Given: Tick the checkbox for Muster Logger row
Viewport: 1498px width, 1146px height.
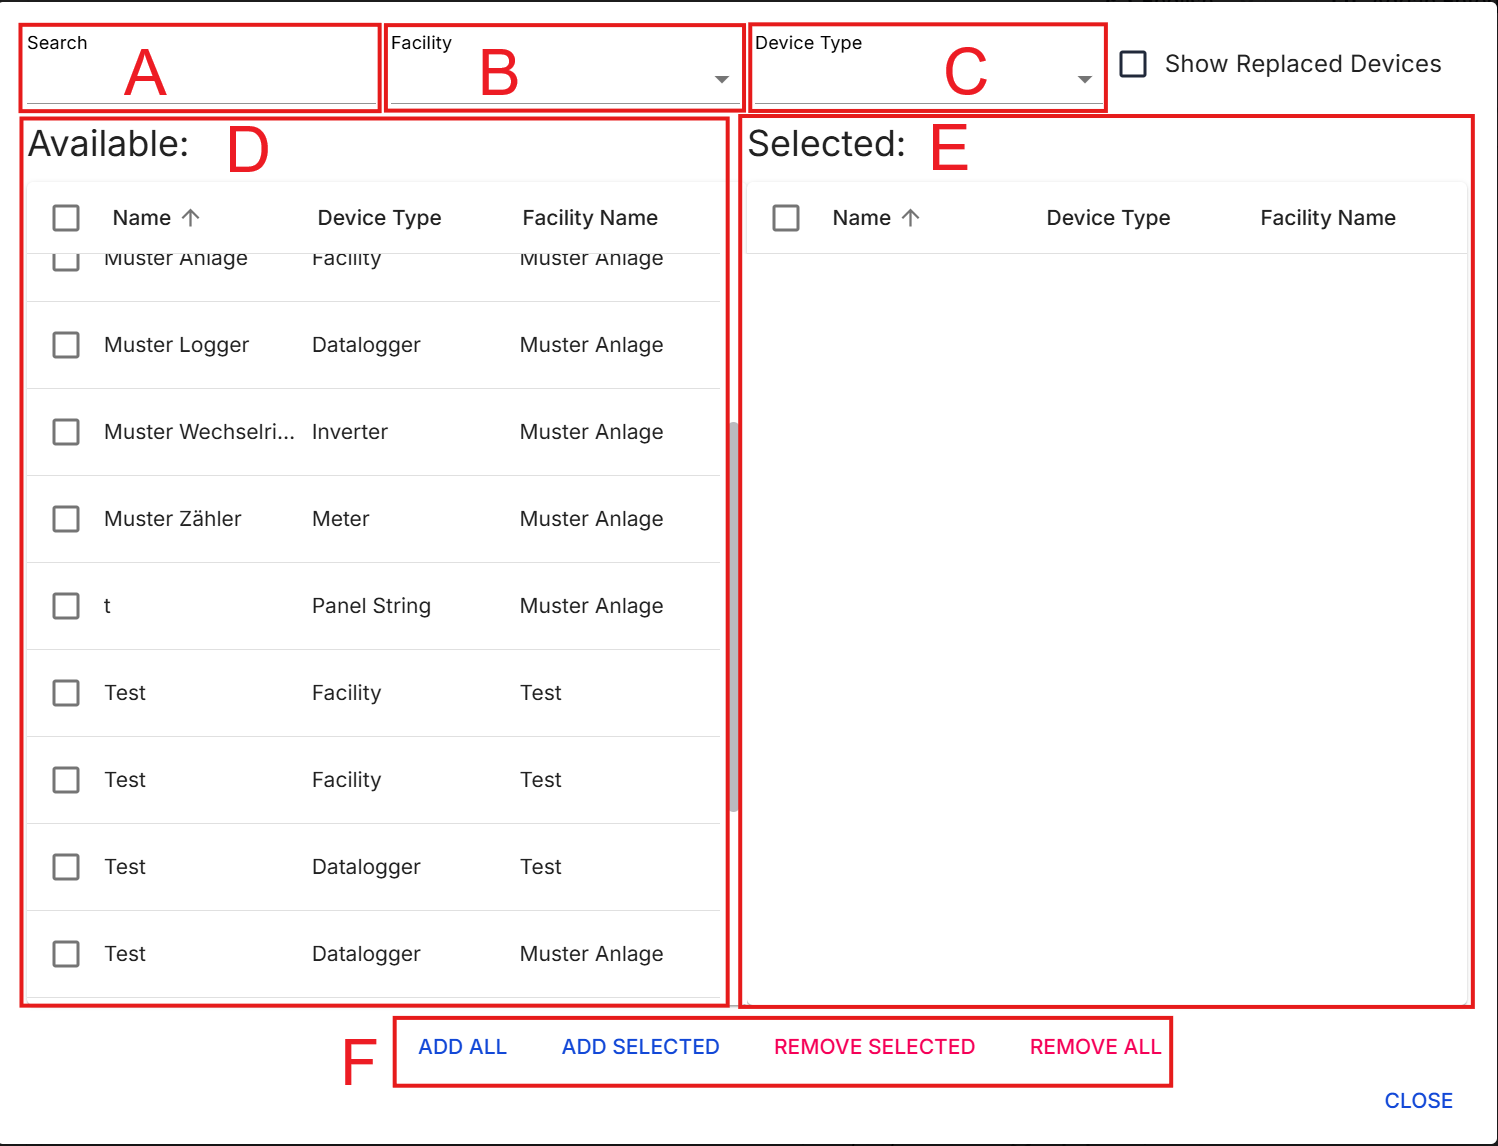Looking at the screenshot, I should (x=66, y=345).
